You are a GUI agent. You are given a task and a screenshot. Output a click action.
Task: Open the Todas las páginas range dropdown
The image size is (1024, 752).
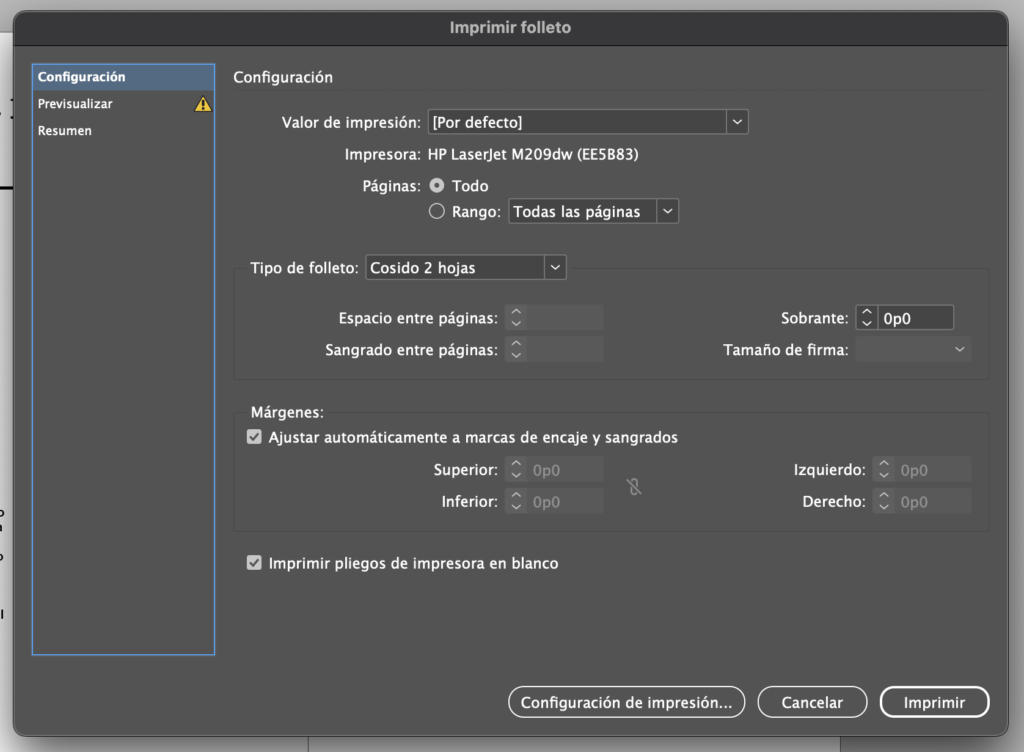tap(594, 212)
